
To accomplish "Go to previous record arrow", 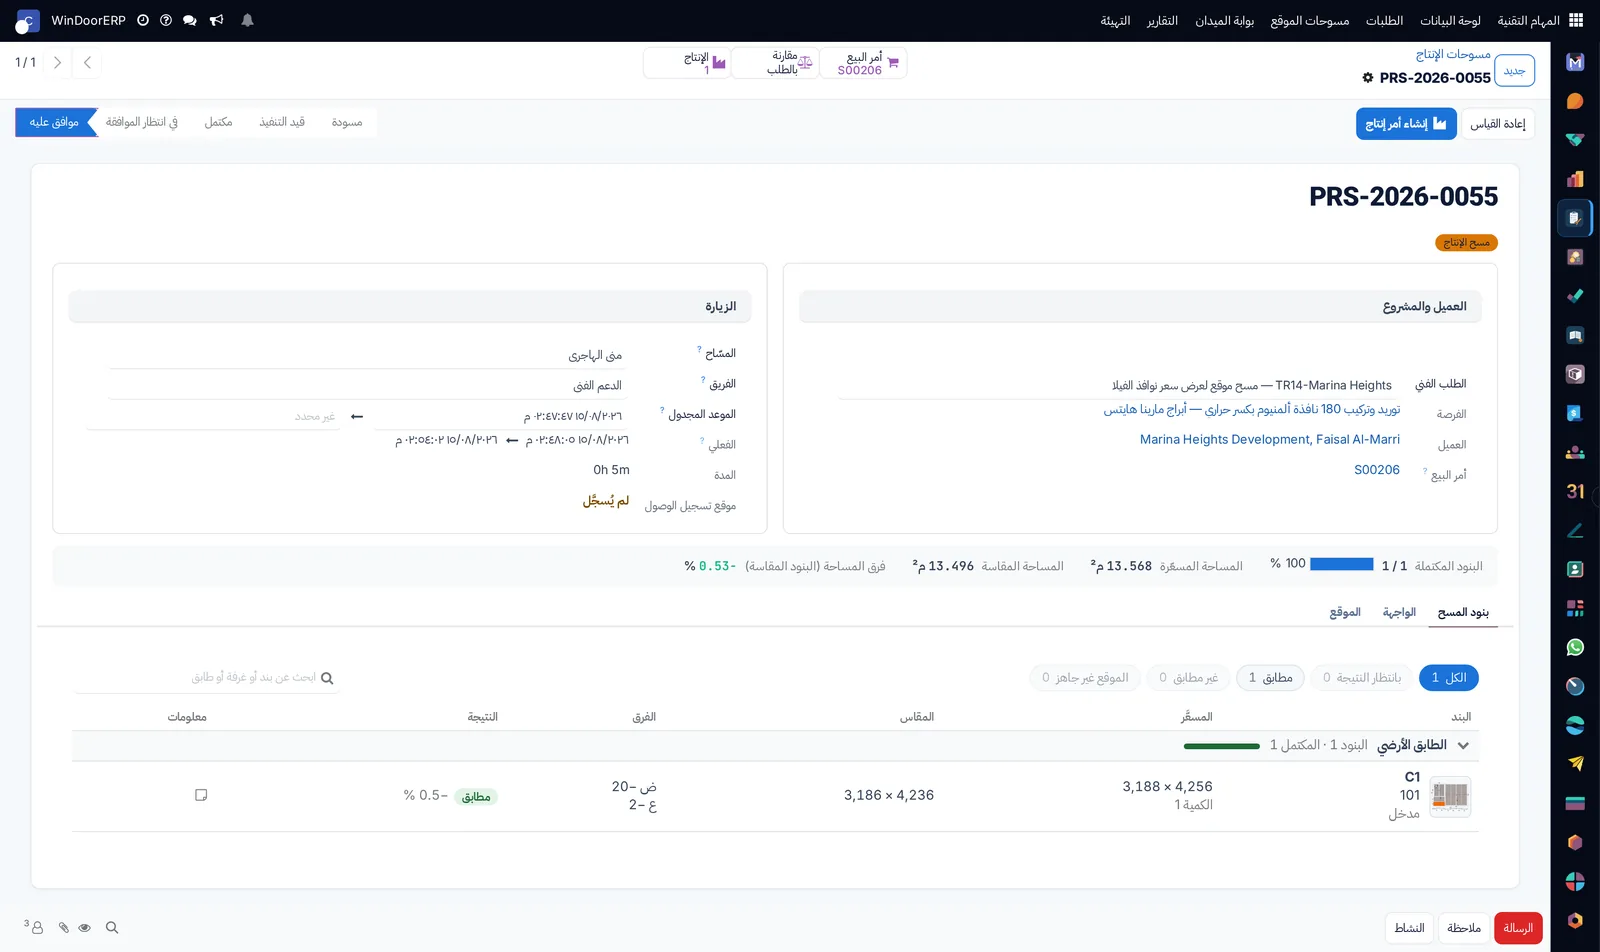I will tap(88, 63).
